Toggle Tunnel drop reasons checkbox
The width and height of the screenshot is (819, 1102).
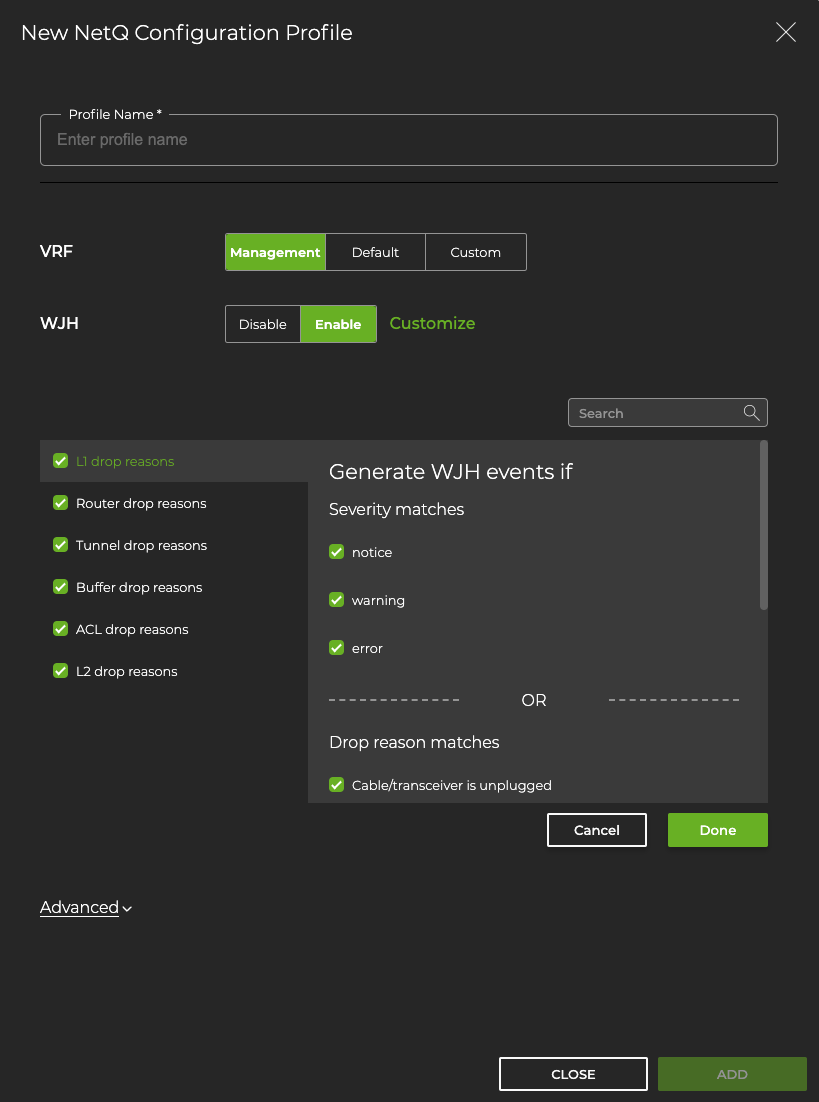click(x=60, y=545)
